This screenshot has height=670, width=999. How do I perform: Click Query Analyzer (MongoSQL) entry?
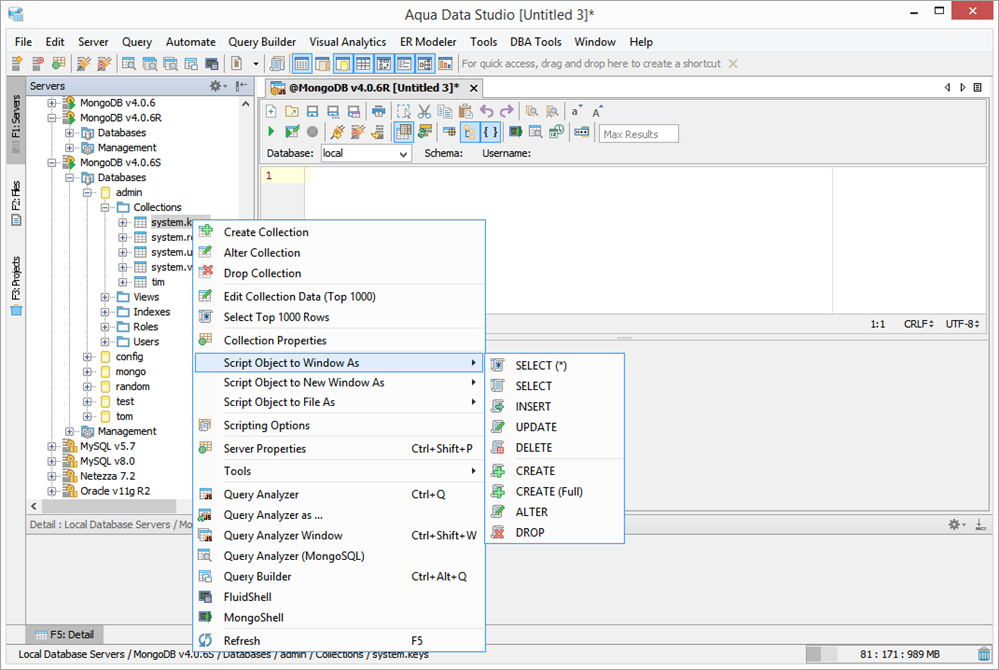click(339, 556)
